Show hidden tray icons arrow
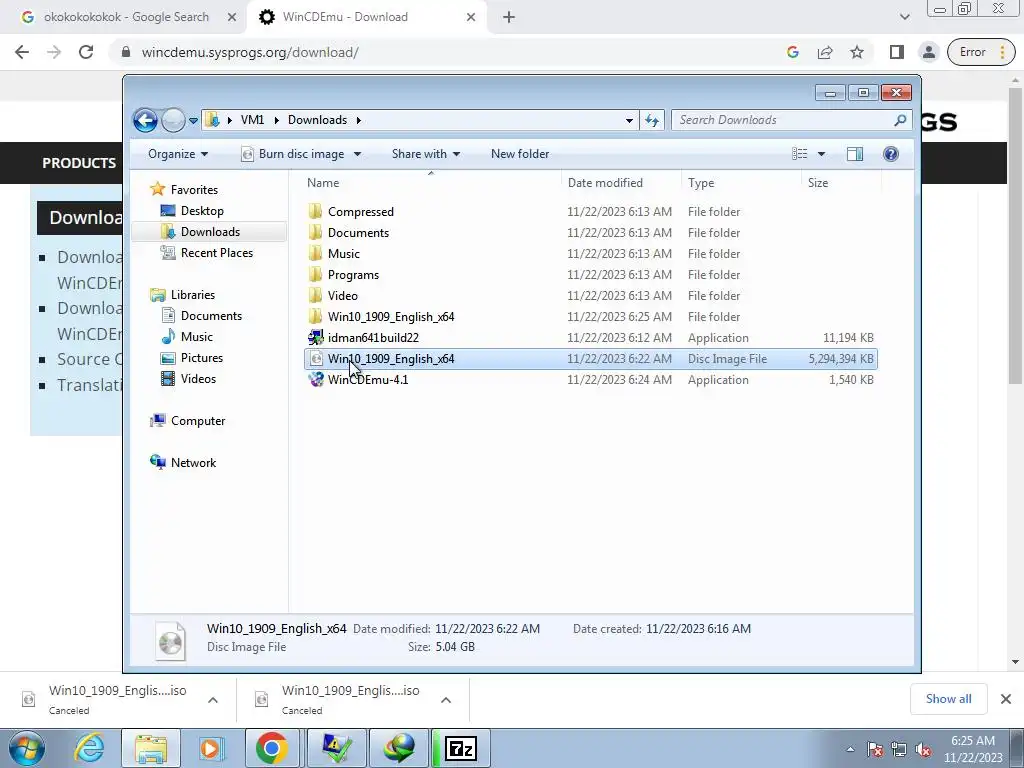Image resolution: width=1024 pixels, height=768 pixels. click(850, 749)
